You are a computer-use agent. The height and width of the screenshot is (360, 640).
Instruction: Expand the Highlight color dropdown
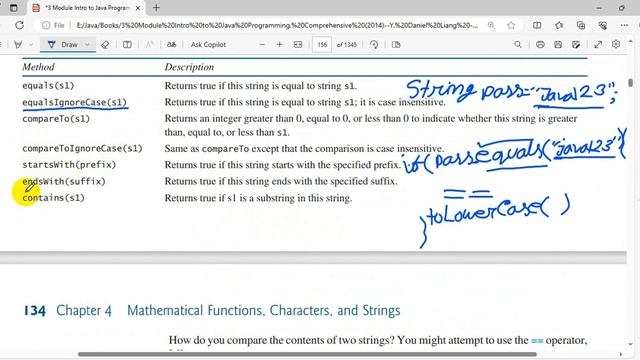[31, 44]
